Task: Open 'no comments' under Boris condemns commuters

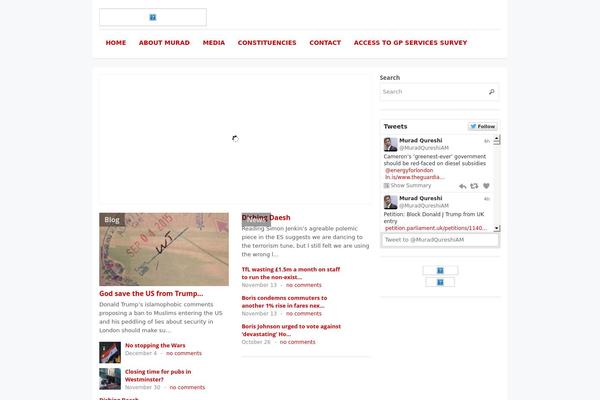Action: 304,313
